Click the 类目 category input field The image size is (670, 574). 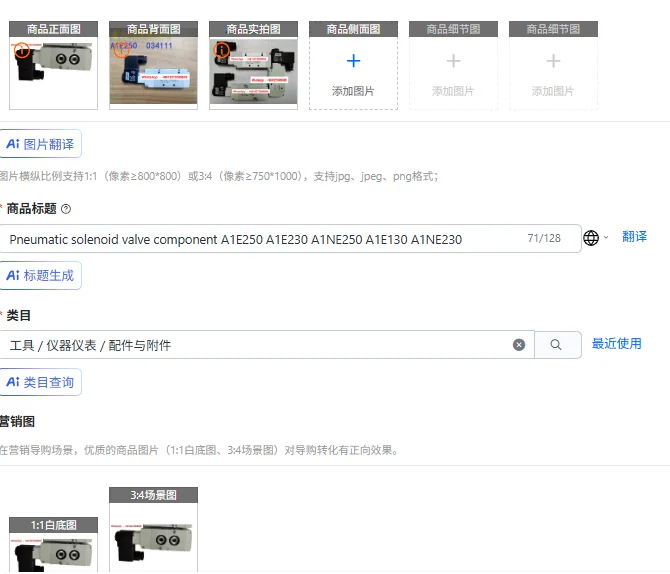coord(267,345)
